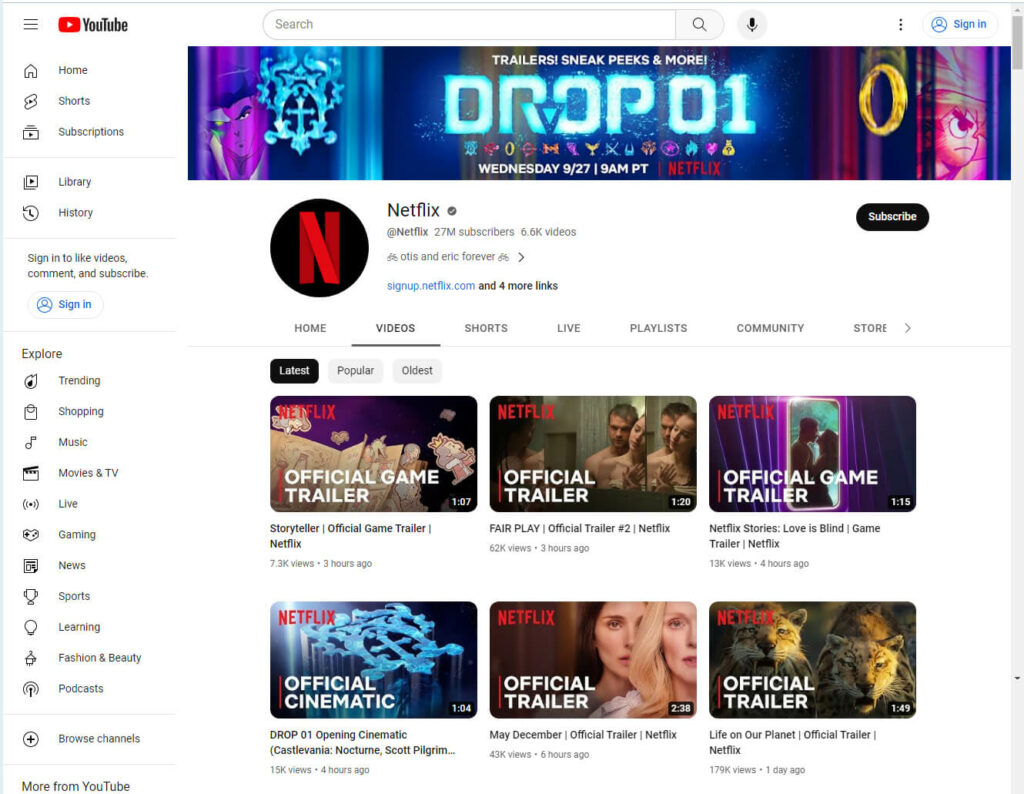The height and width of the screenshot is (794, 1024).
Task: Click the Podcasts icon
Action: (x=31, y=689)
